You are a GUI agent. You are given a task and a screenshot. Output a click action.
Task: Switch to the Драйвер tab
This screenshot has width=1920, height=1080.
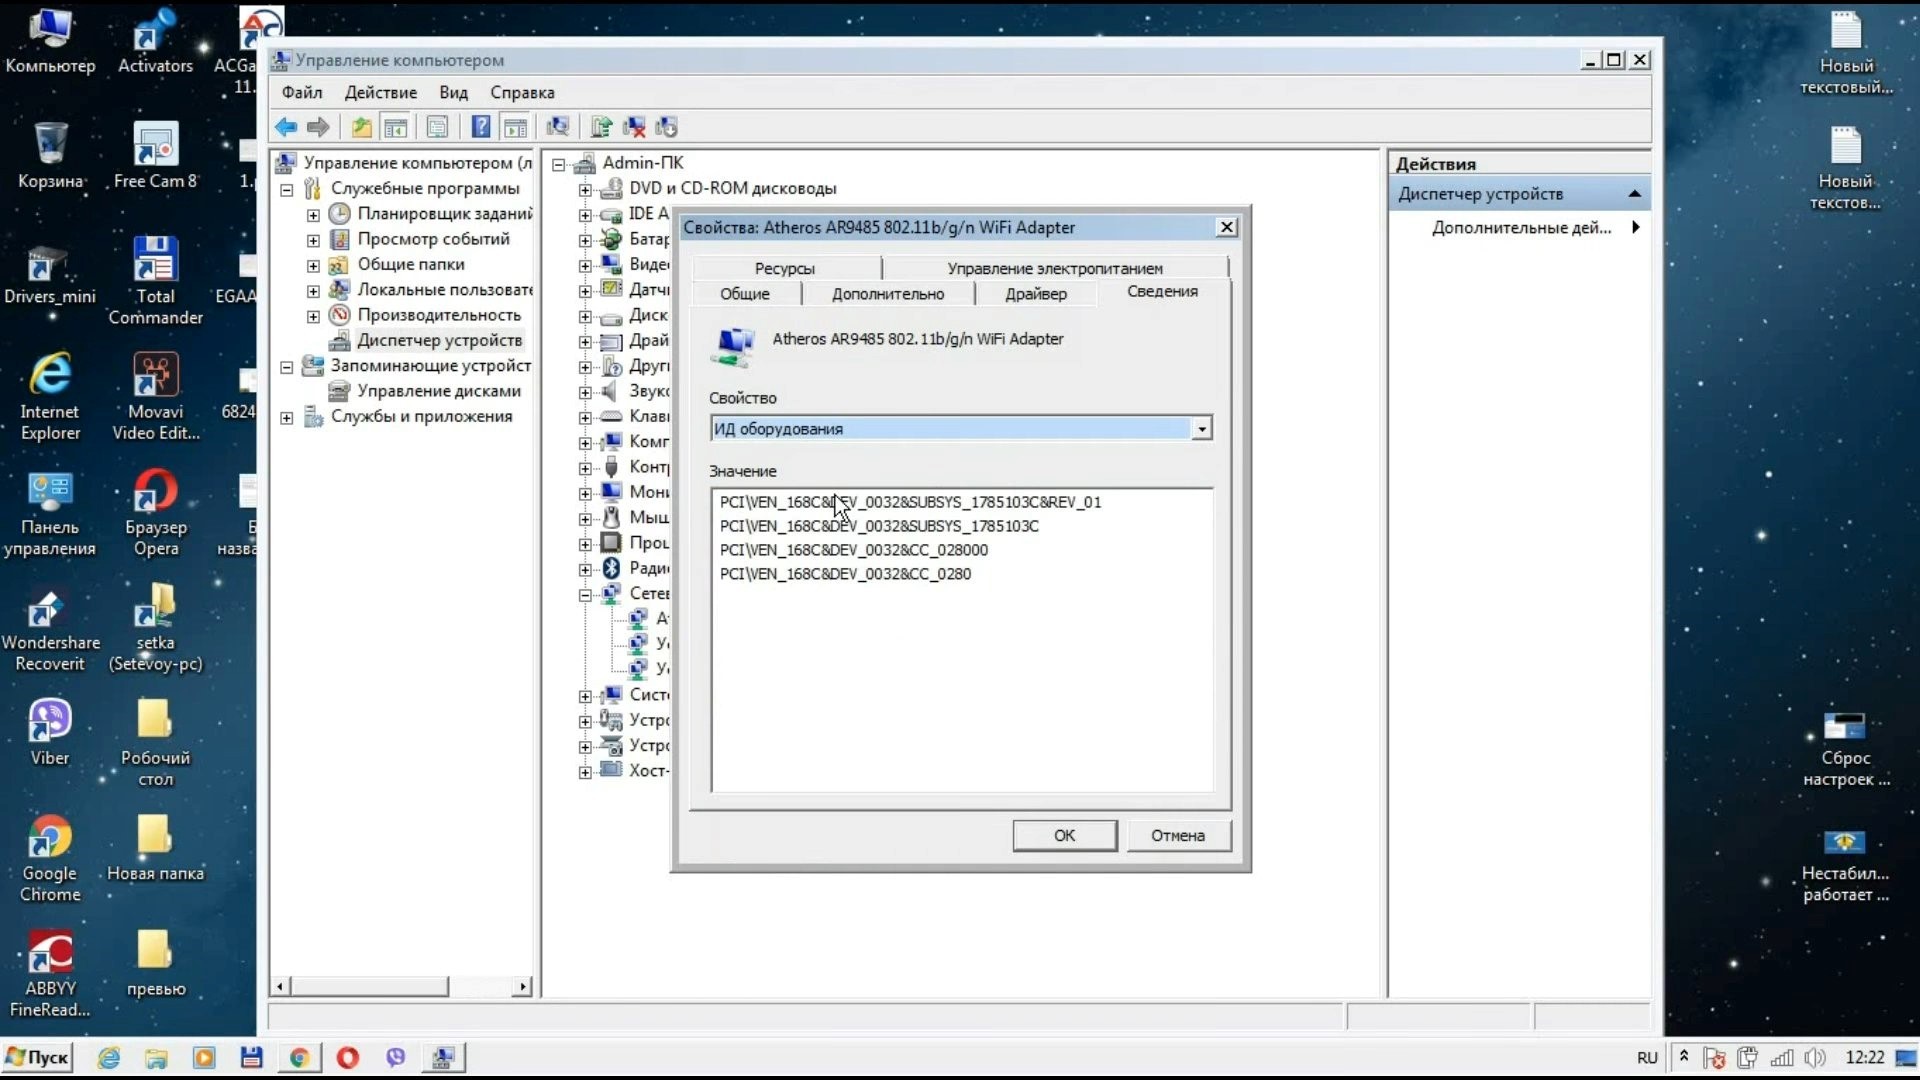click(1035, 294)
